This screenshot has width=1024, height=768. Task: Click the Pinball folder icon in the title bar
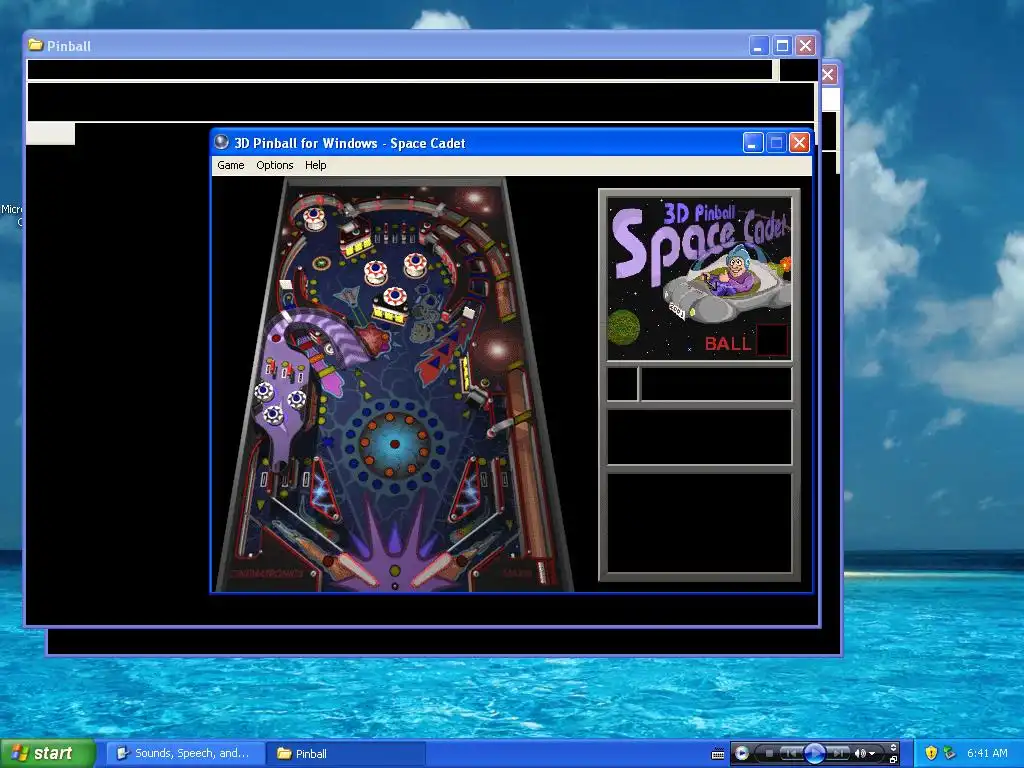click(x=35, y=45)
